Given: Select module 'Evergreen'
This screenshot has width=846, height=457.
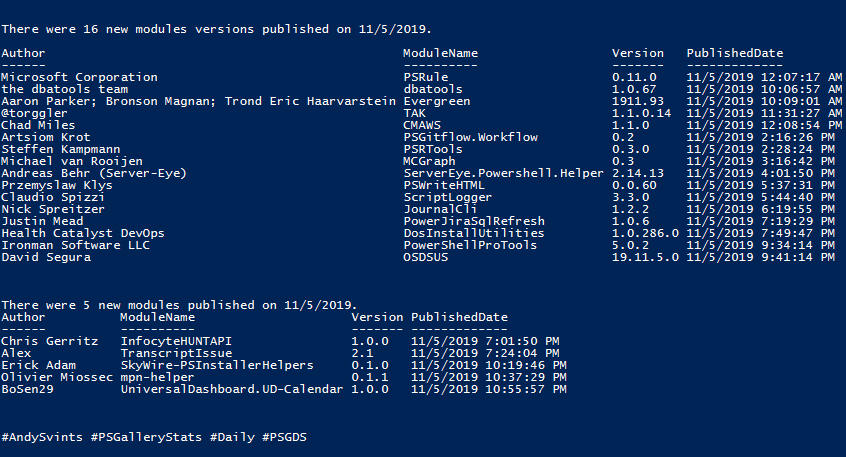Looking at the screenshot, I should click(x=437, y=101).
